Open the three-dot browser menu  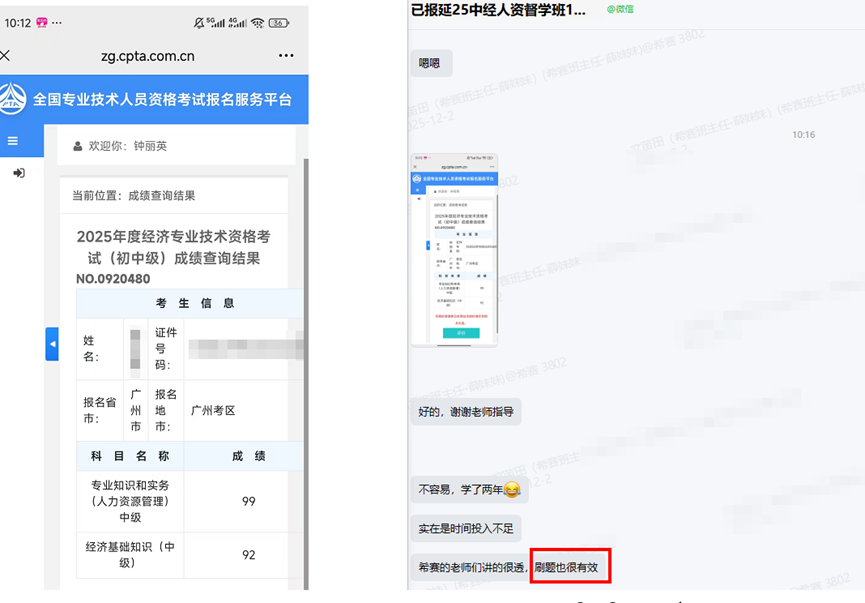tap(285, 56)
